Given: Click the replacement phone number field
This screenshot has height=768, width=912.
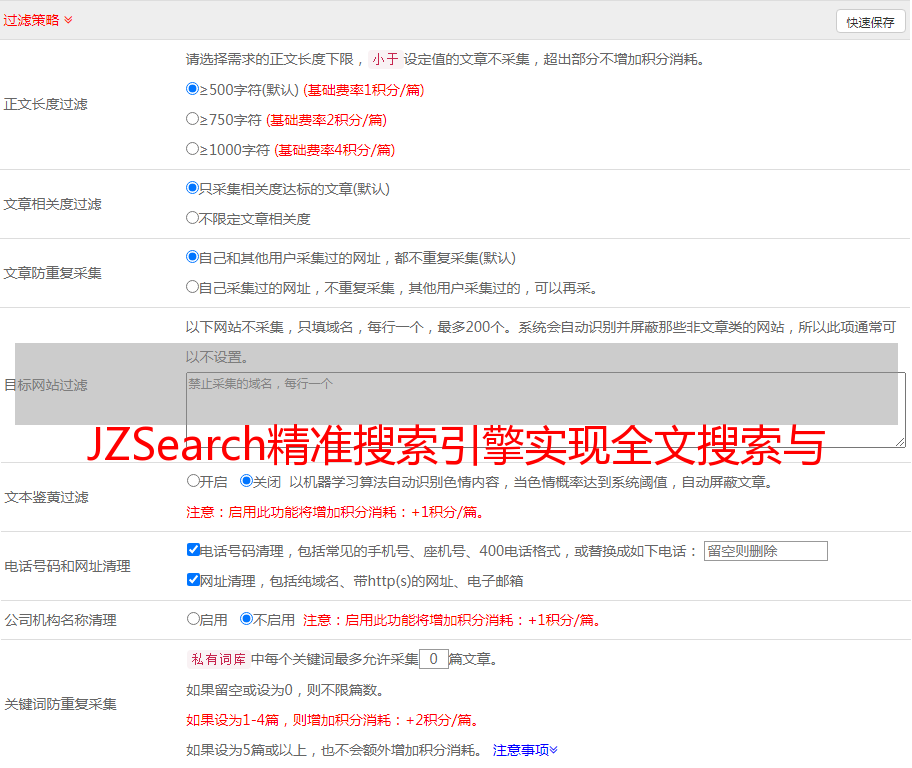Looking at the screenshot, I should pyautogui.click(x=765, y=551).
